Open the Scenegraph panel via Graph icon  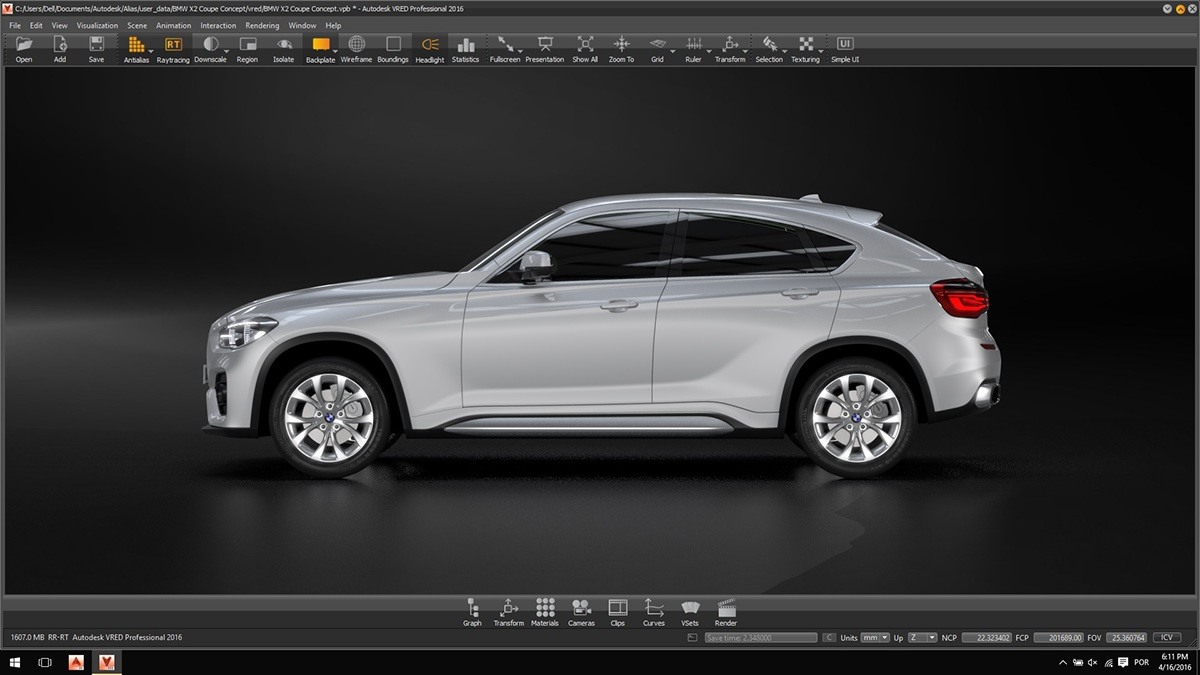[x=472, y=608]
